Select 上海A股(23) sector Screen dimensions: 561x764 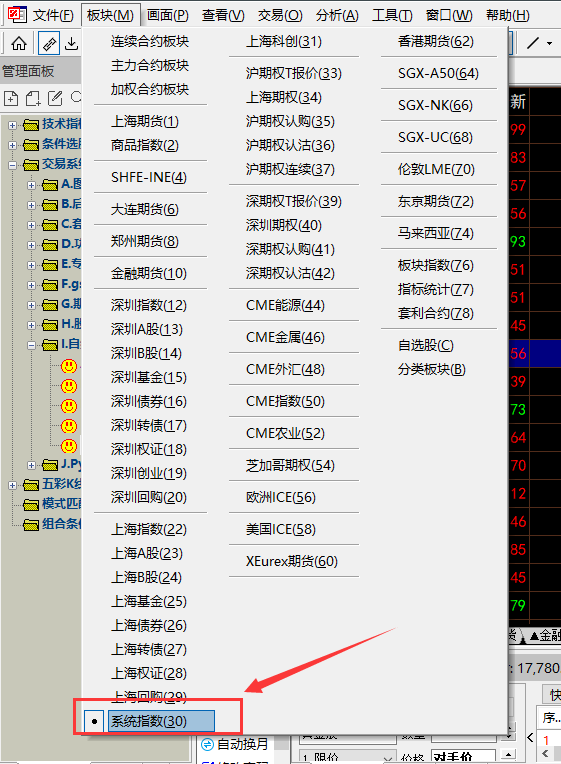tap(147, 554)
